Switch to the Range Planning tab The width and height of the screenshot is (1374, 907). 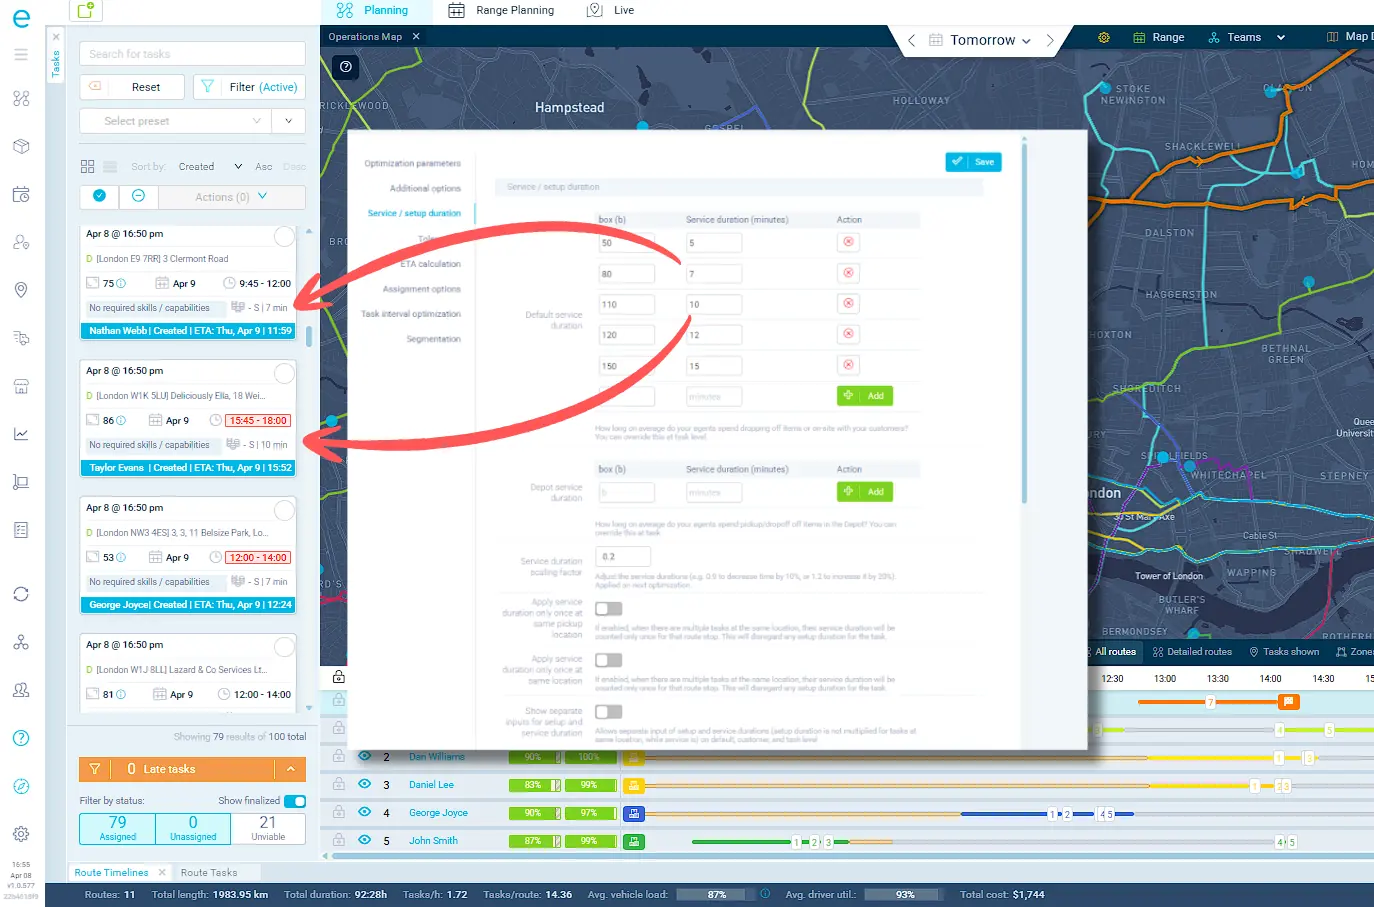pos(501,10)
